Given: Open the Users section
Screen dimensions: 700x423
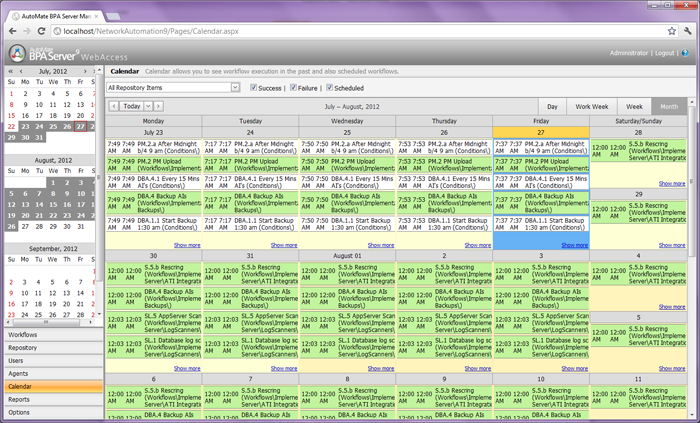Looking at the screenshot, I should click(x=54, y=361).
